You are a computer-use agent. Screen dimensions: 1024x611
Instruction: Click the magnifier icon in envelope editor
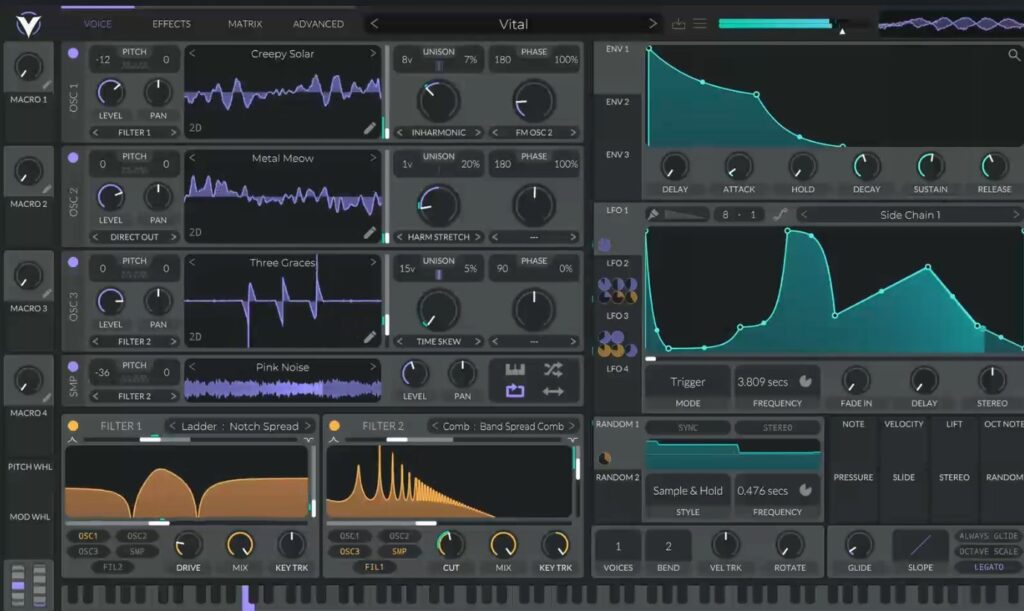pyautogui.click(x=1014, y=56)
